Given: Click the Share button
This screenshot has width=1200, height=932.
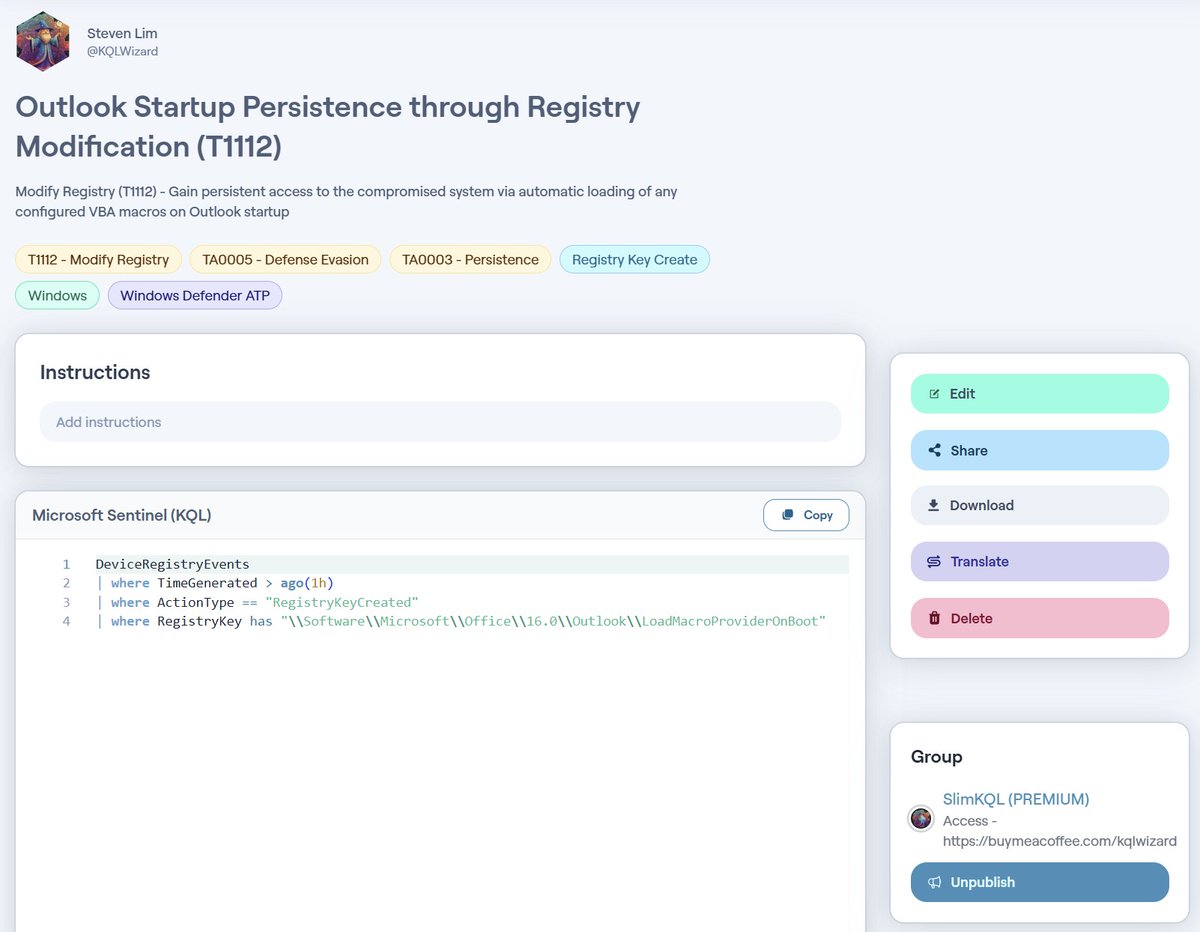Looking at the screenshot, I should click(1040, 450).
